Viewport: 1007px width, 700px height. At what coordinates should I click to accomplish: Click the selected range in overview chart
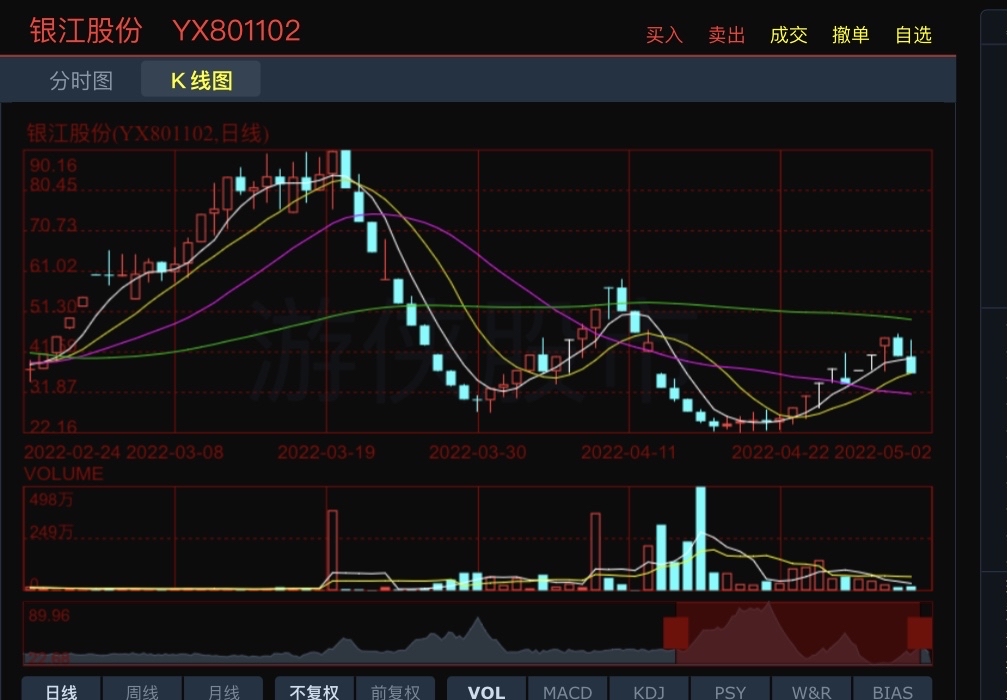(x=798, y=633)
